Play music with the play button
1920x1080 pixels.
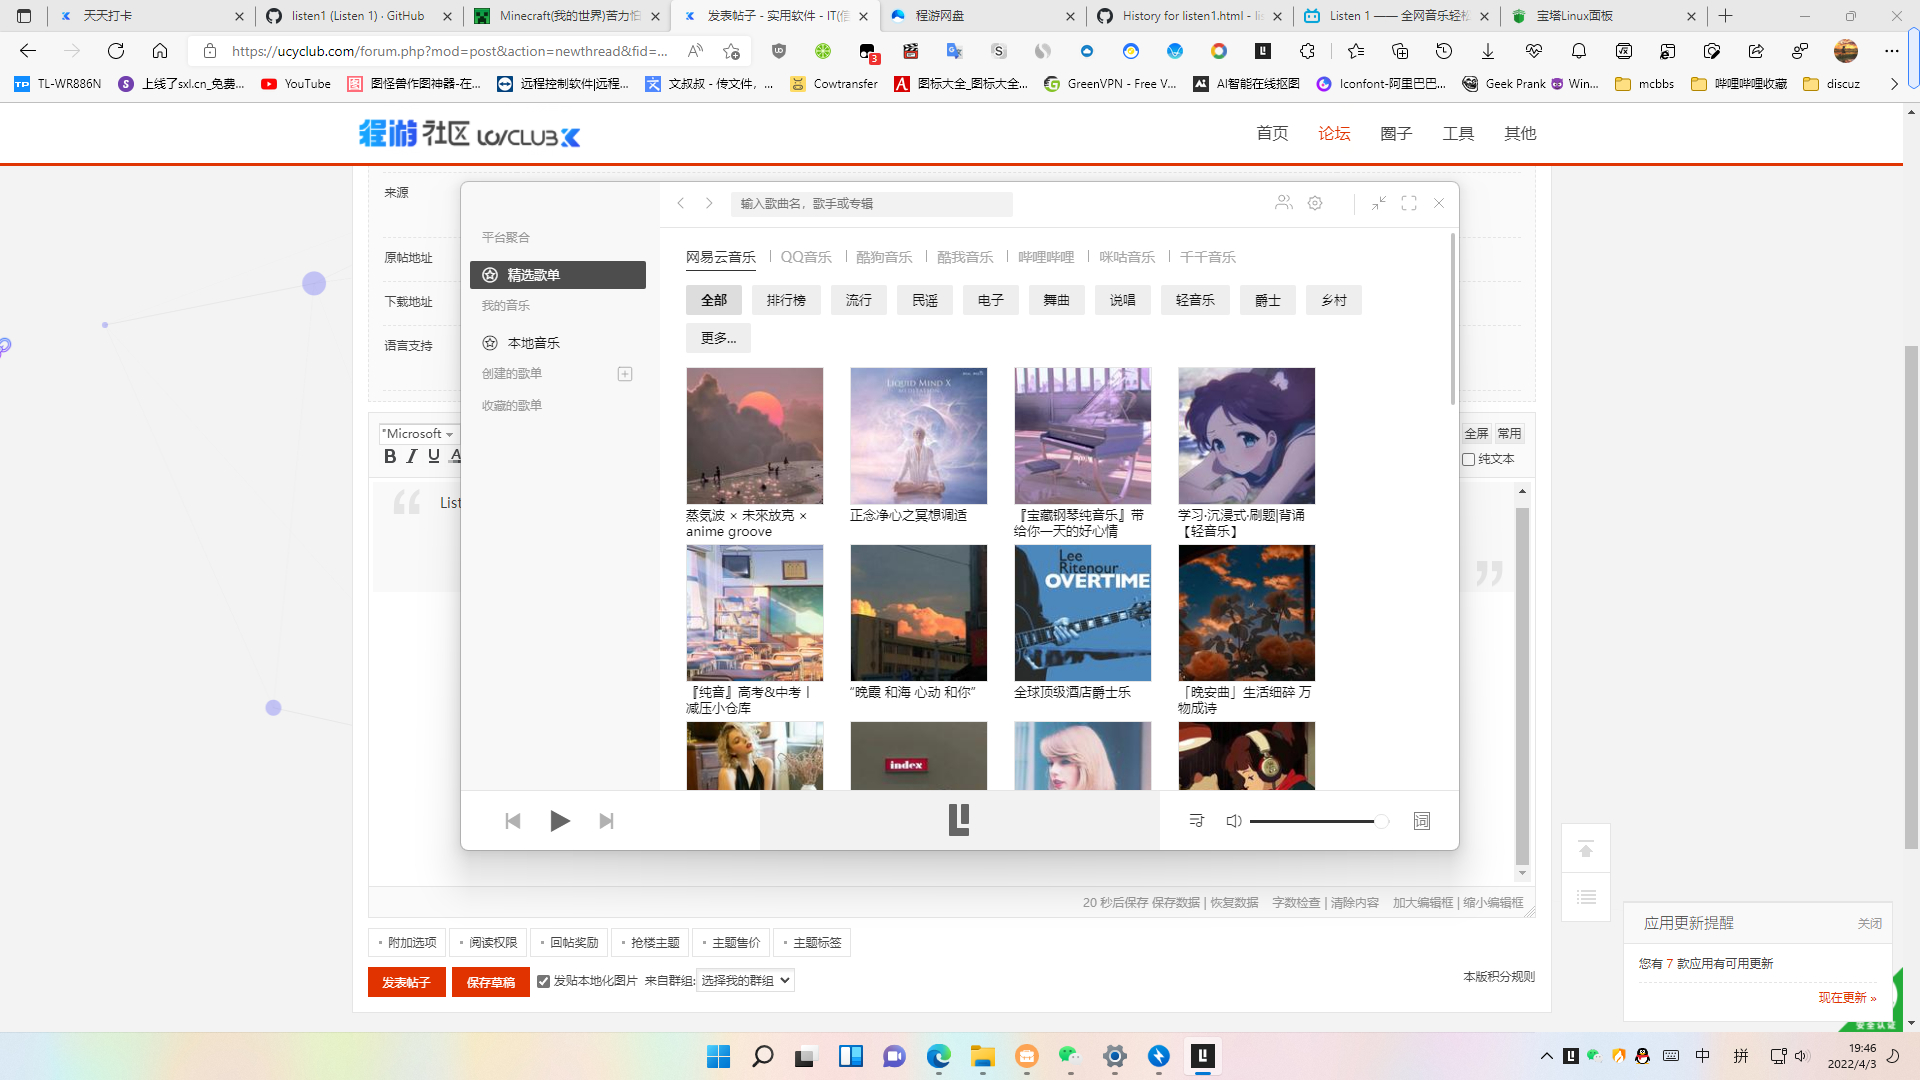[560, 821]
